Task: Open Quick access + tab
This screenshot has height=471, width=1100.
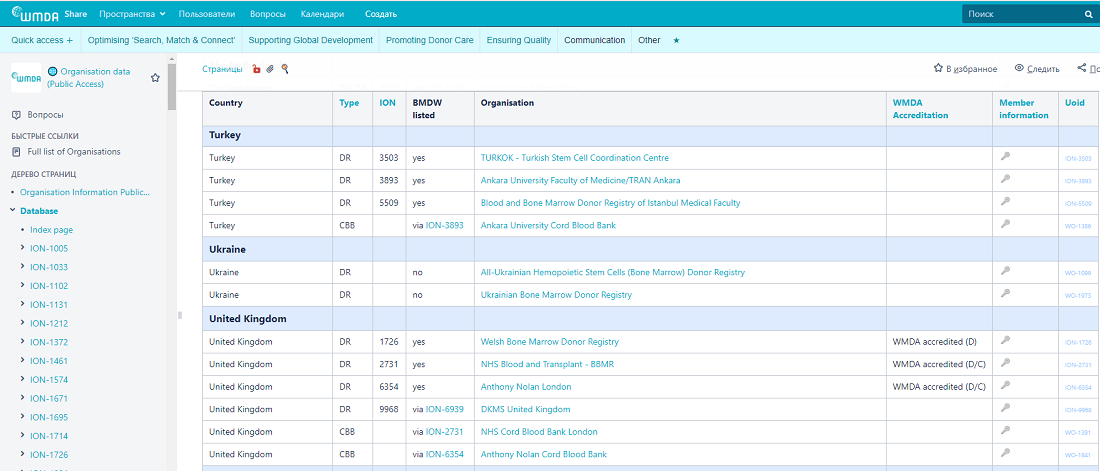Action: pyautogui.click(x=42, y=40)
